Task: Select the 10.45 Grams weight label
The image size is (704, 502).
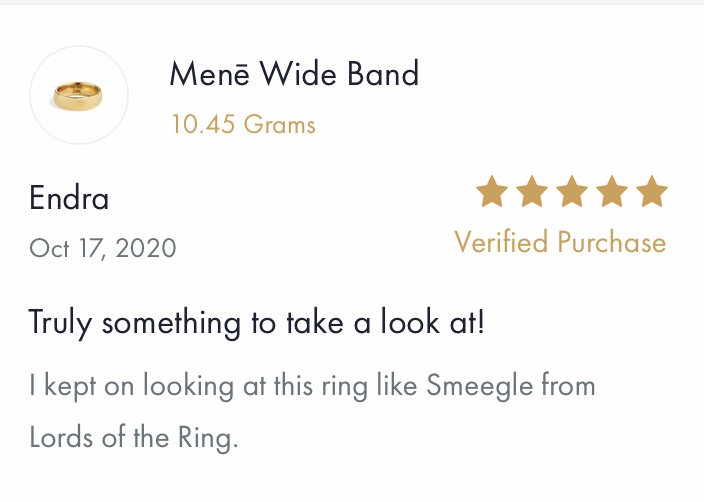Action: pyautogui.click(x=244, y=124)
